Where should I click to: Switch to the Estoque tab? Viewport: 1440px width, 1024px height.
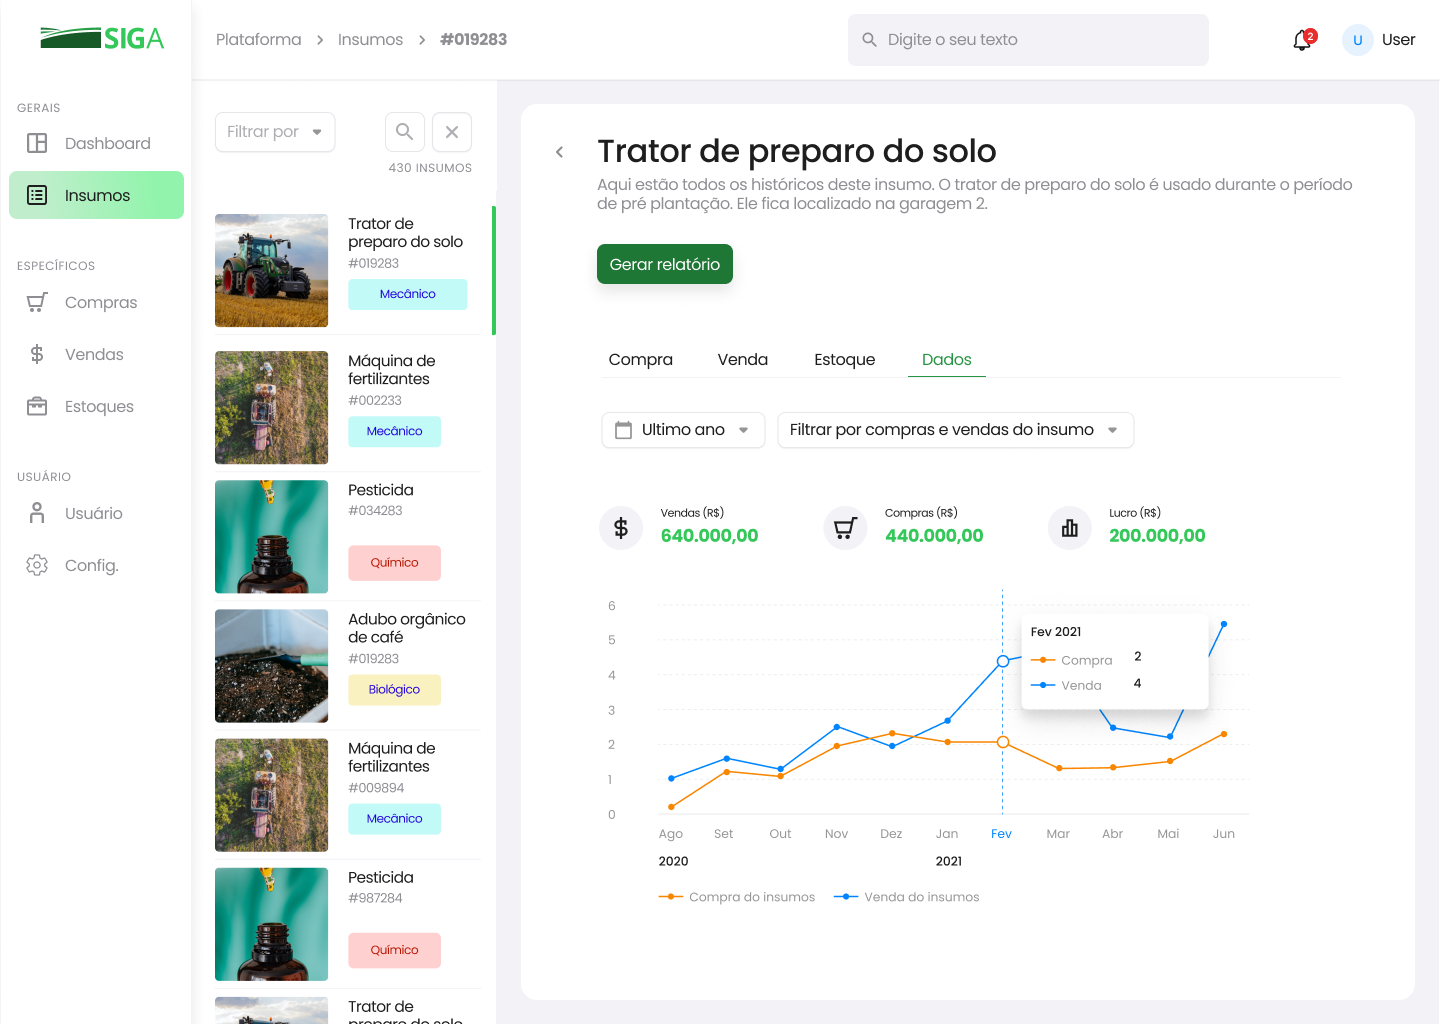[x=844, y=360]
